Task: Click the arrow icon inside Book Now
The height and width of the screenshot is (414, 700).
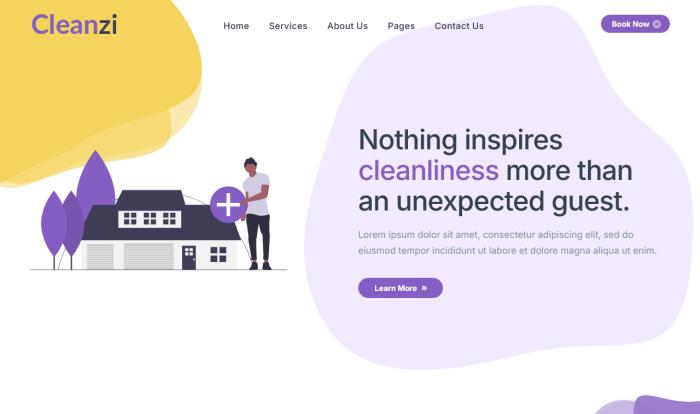Action: point(656,24)
